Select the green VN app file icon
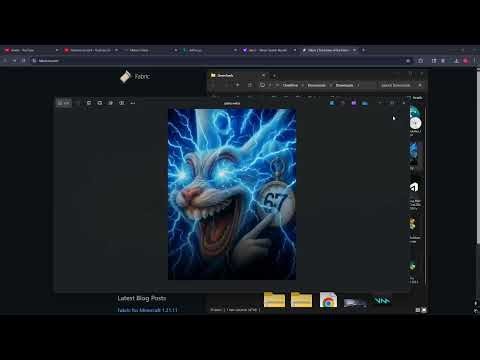This screenshot has height=360, width=480. pos(382,300)
